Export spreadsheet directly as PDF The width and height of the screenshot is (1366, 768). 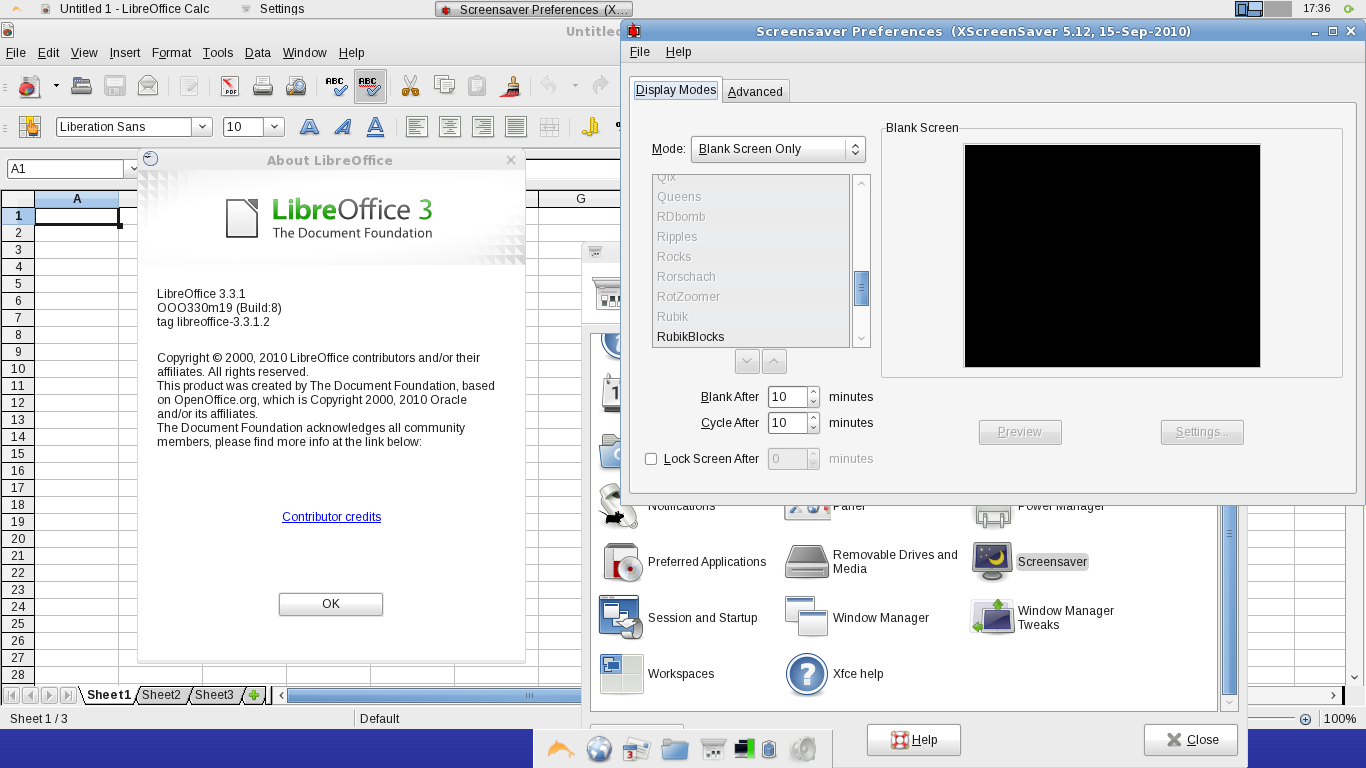(x=230, y=86)
